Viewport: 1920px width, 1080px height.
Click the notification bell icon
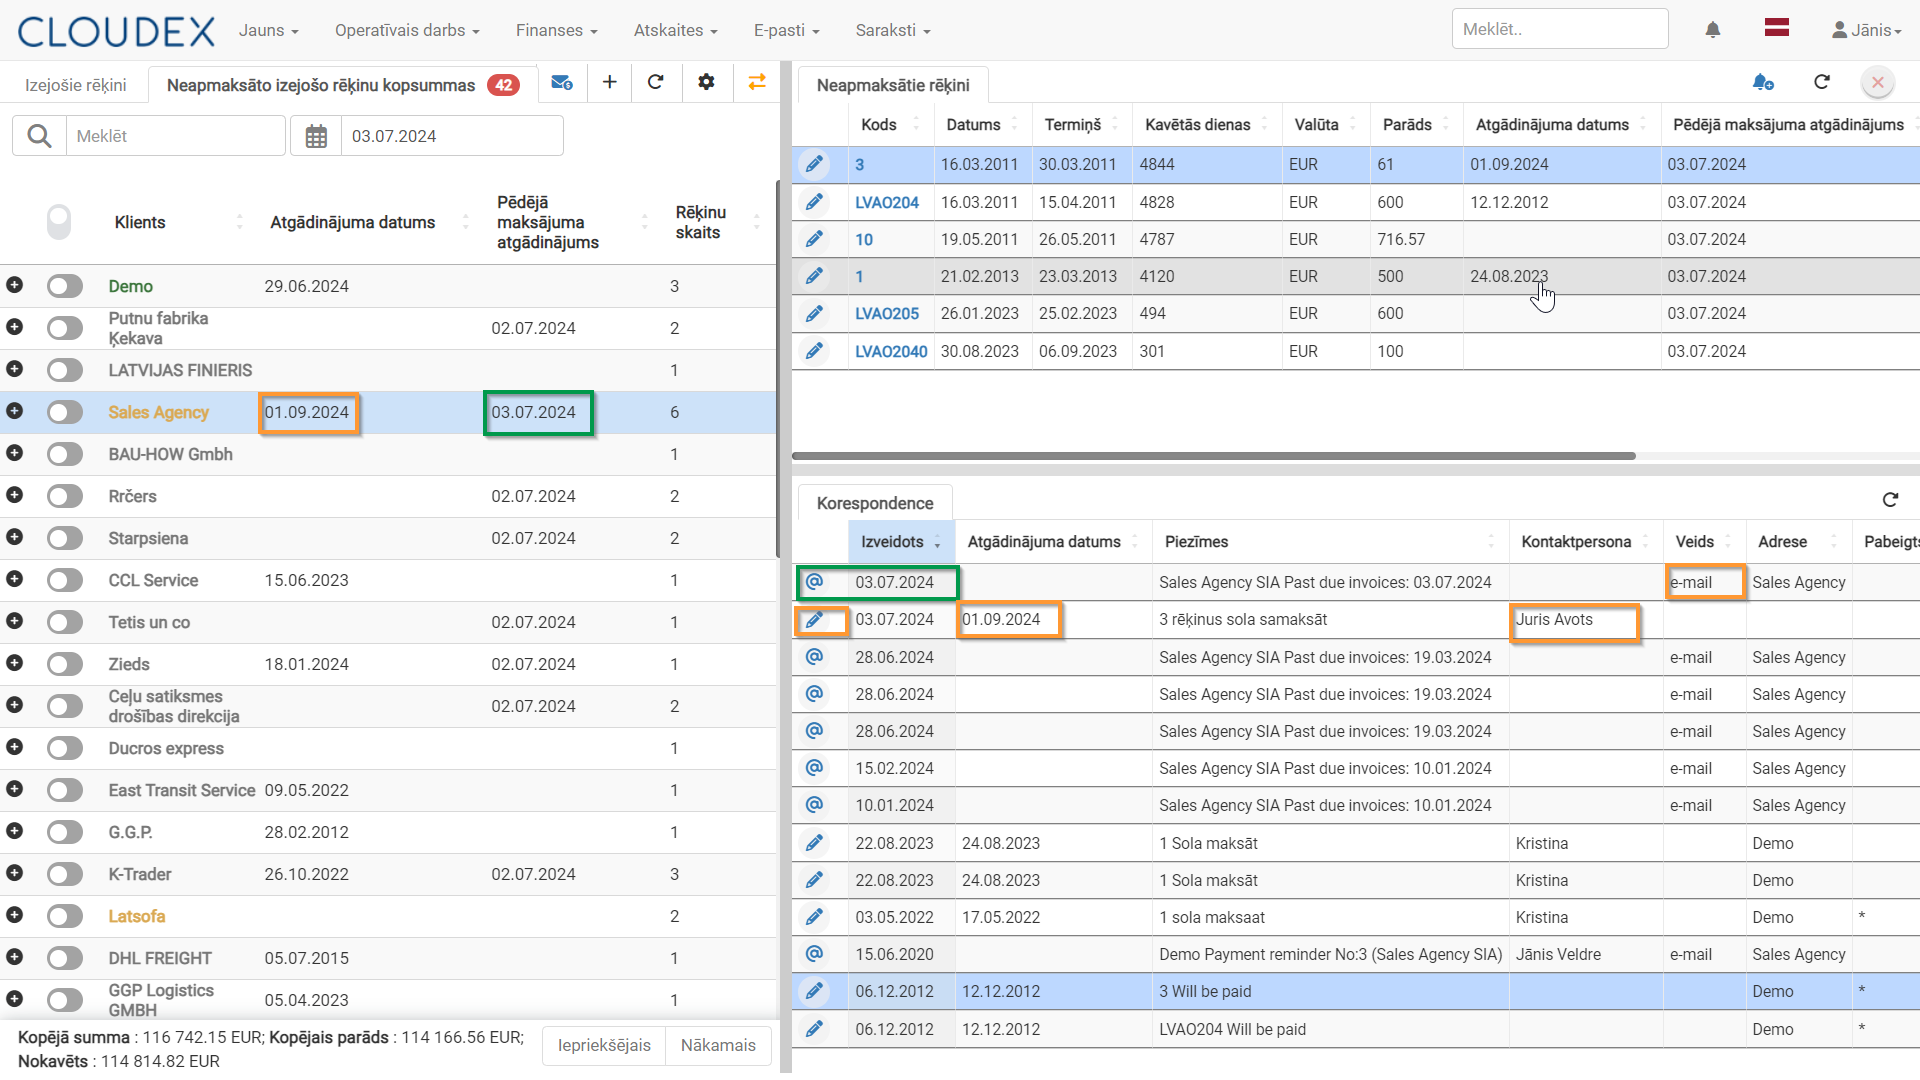tap(1713, 30)
